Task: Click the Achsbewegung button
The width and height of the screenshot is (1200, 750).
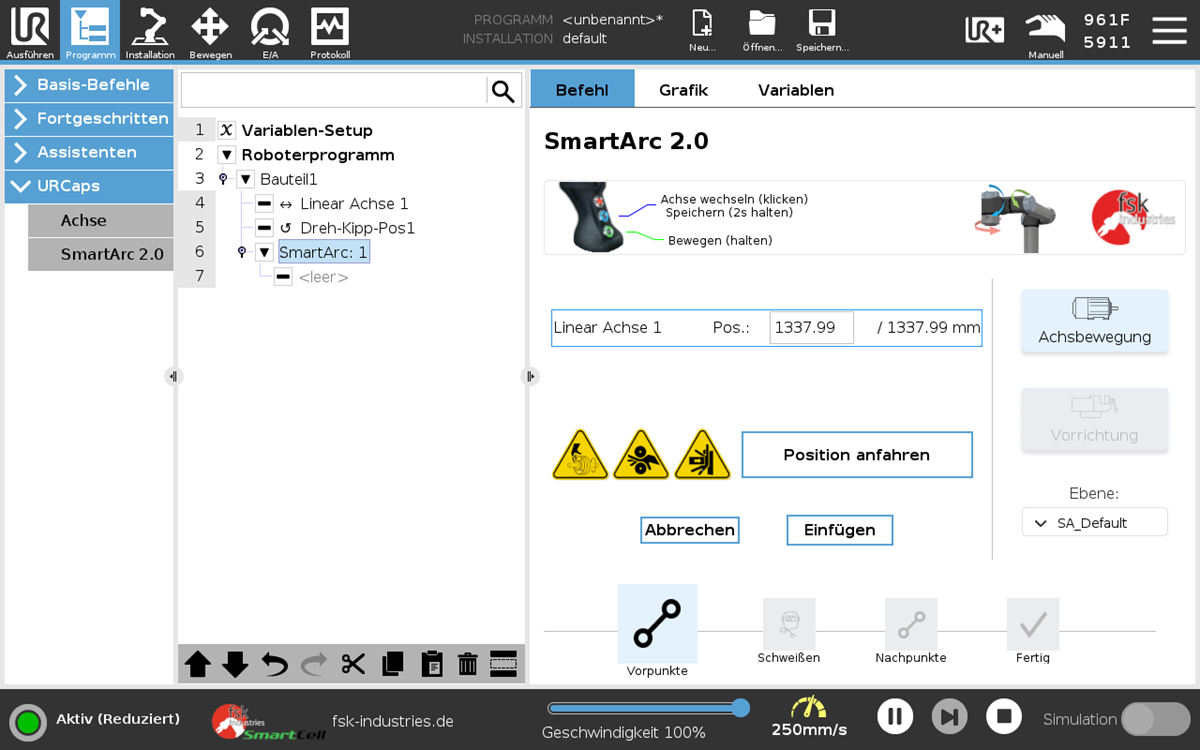Action: pyautogui.click(x=1095, y=321)
